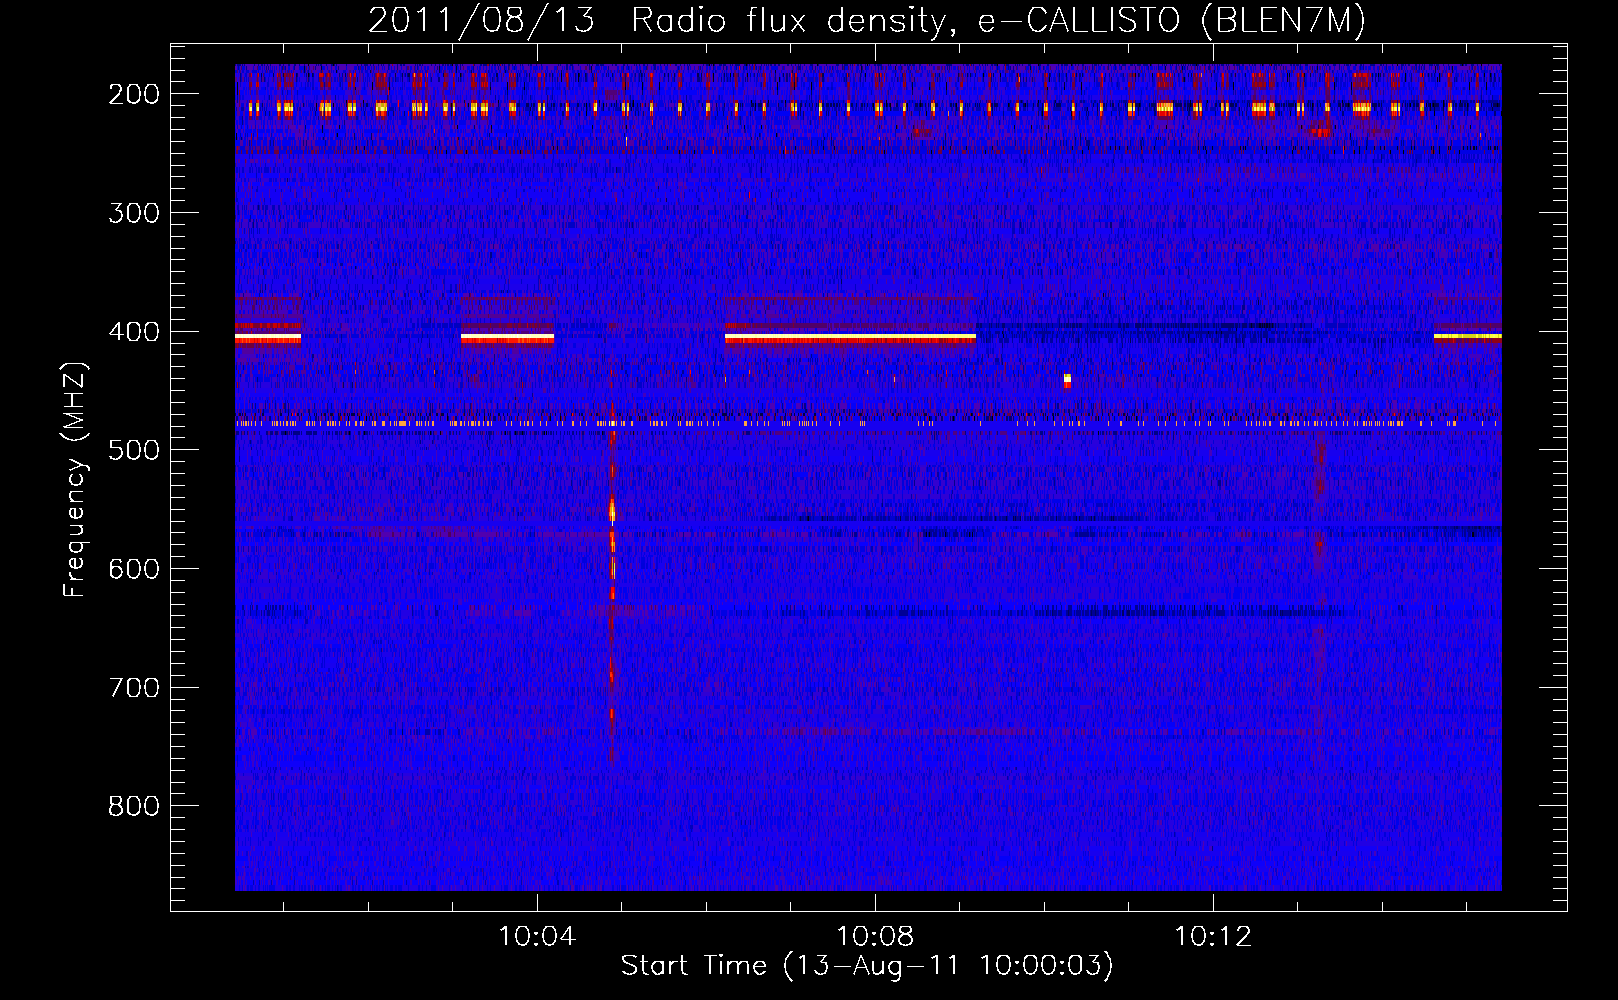Image resolution: width=1618 pixels, height=1000 pixels.
Task: Click the 400 frequency tick label
Action: tap(134, 332)
